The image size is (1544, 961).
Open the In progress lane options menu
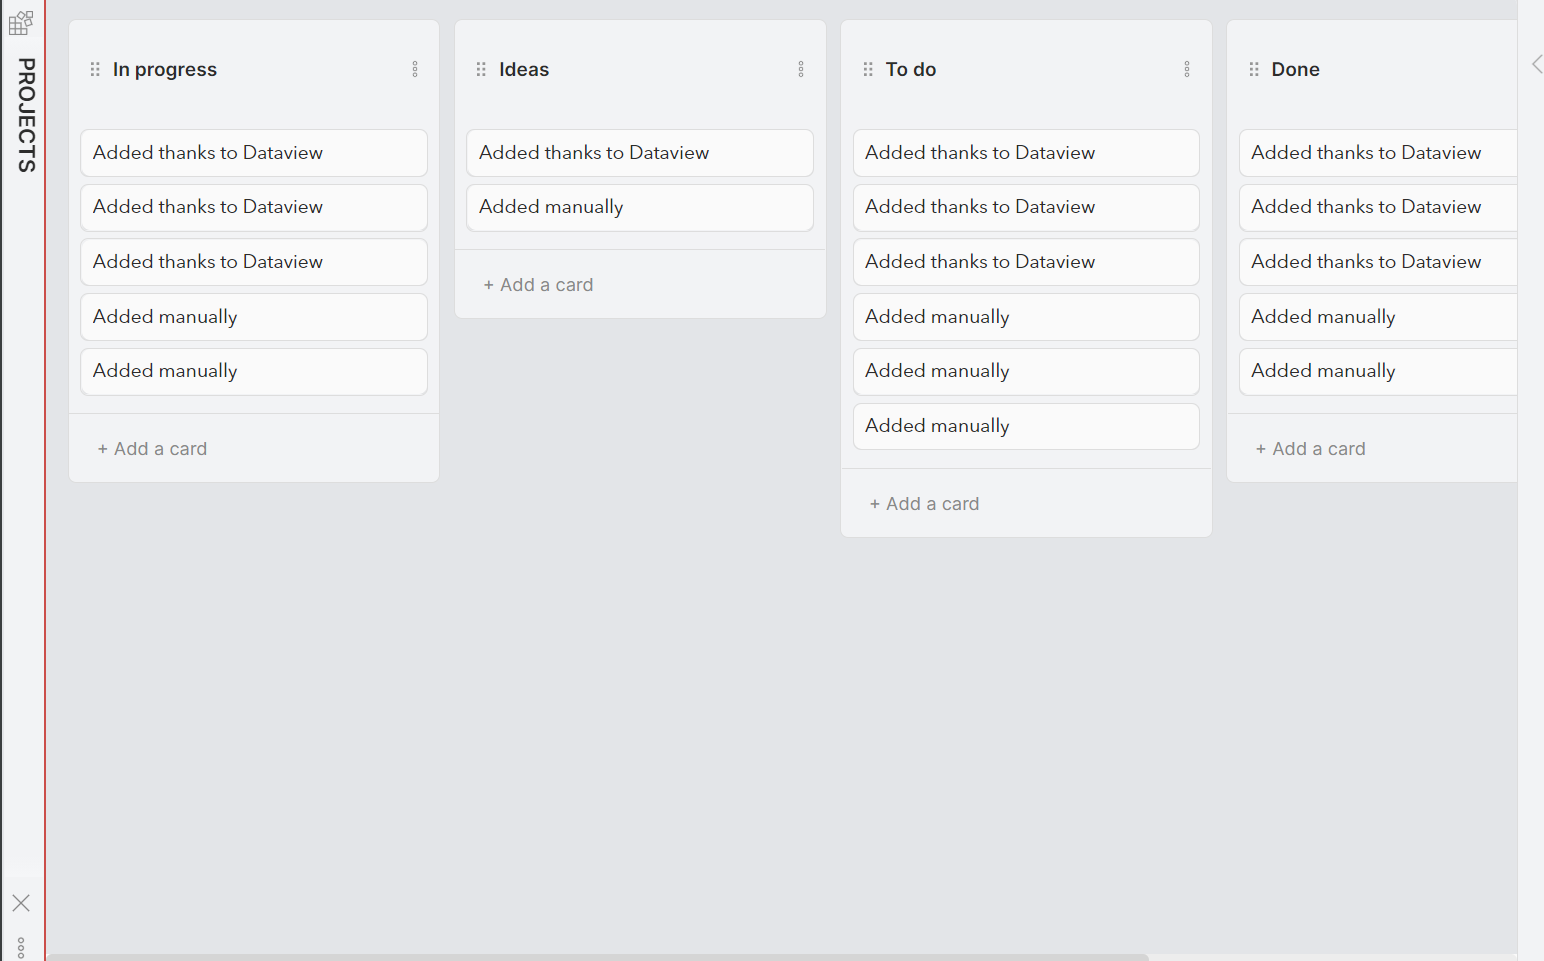(415, 69)
